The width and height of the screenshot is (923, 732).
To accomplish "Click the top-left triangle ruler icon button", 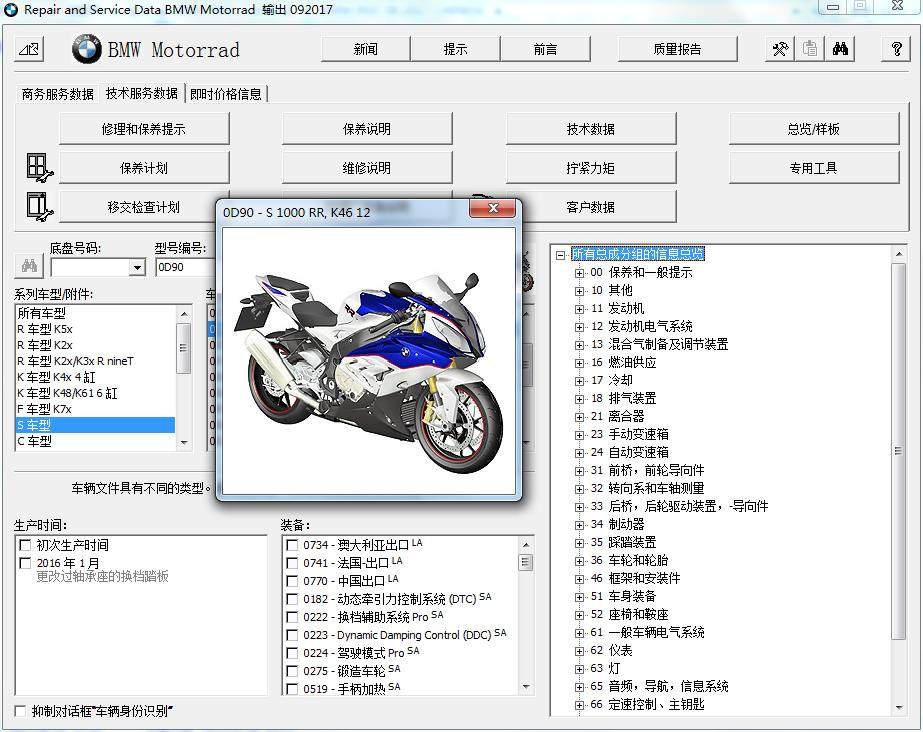I will pos(29,49).
